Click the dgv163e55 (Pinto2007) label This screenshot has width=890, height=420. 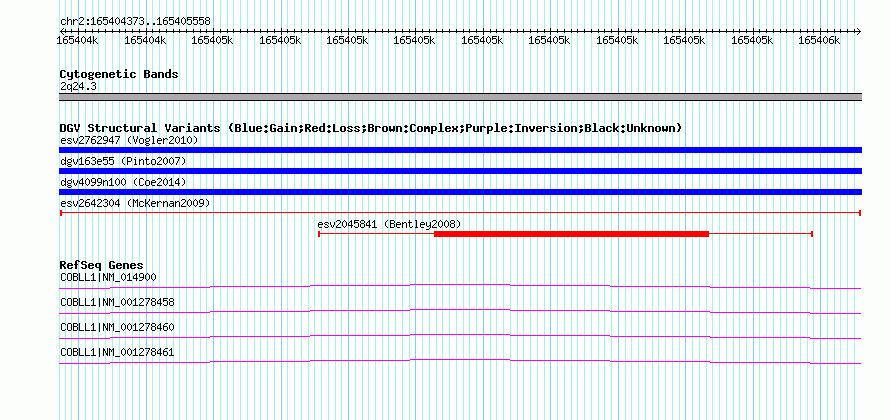[x=123, y=161]
